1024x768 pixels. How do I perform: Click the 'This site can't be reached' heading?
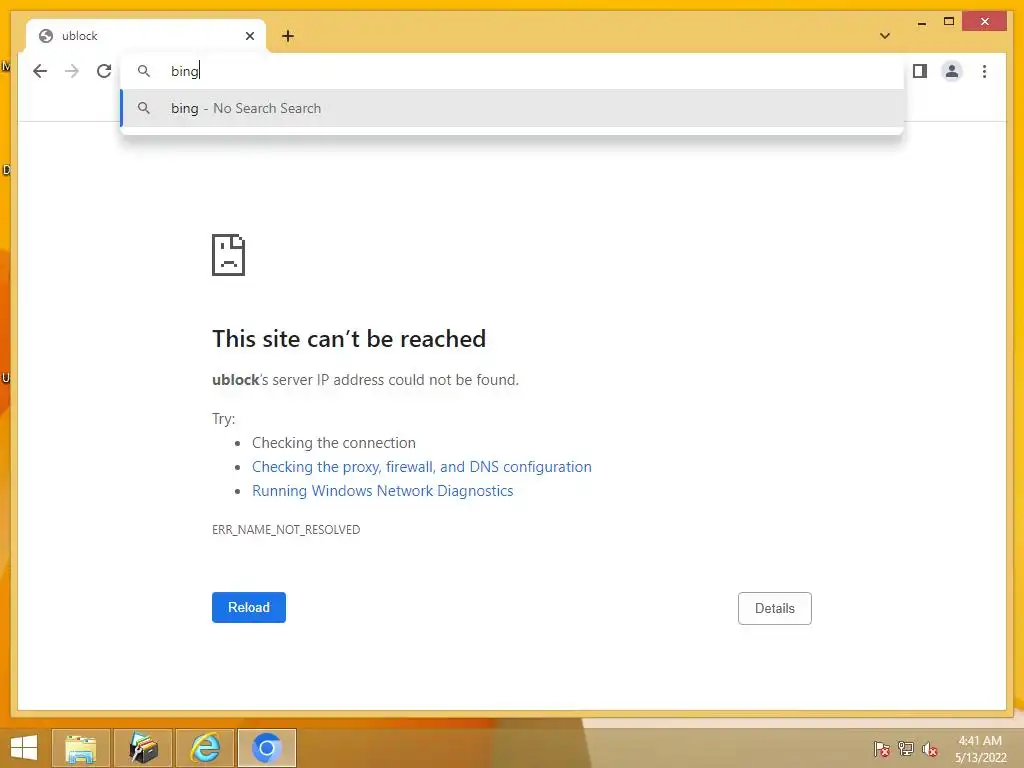tap(349, 339)
